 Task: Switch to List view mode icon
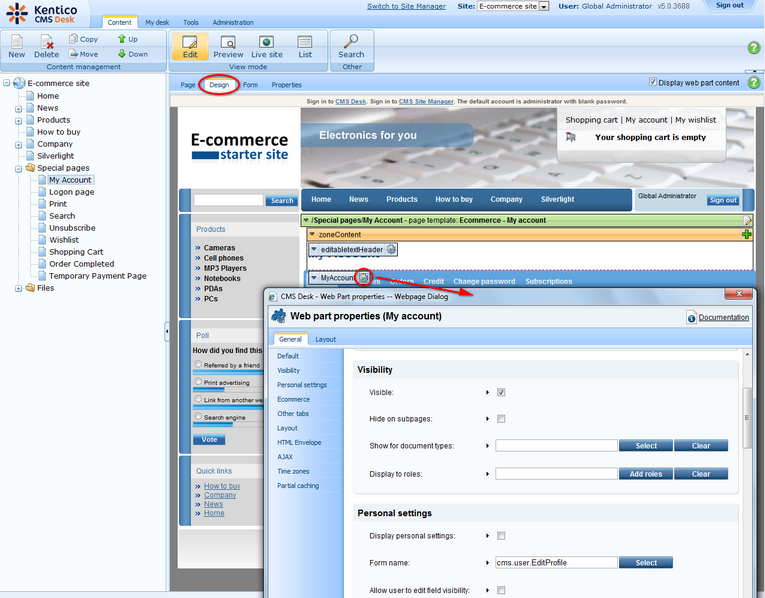305,42
